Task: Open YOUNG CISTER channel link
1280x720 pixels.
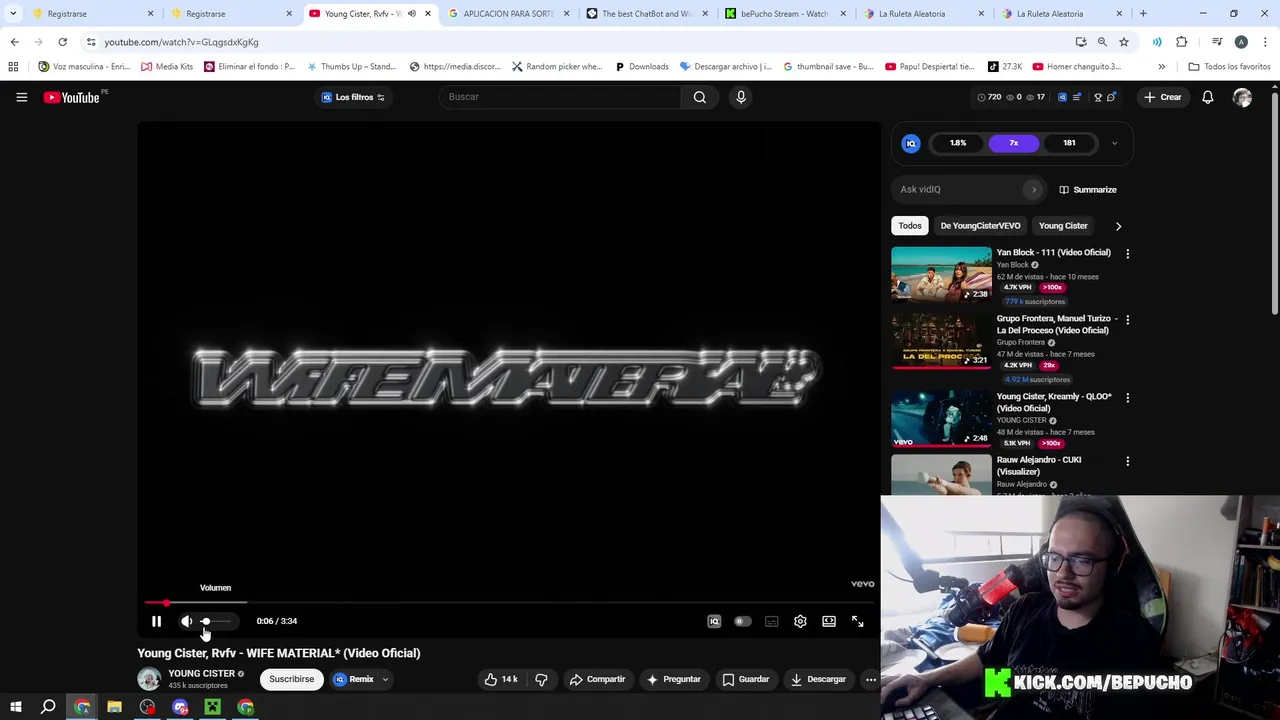Action: point(201,673)
